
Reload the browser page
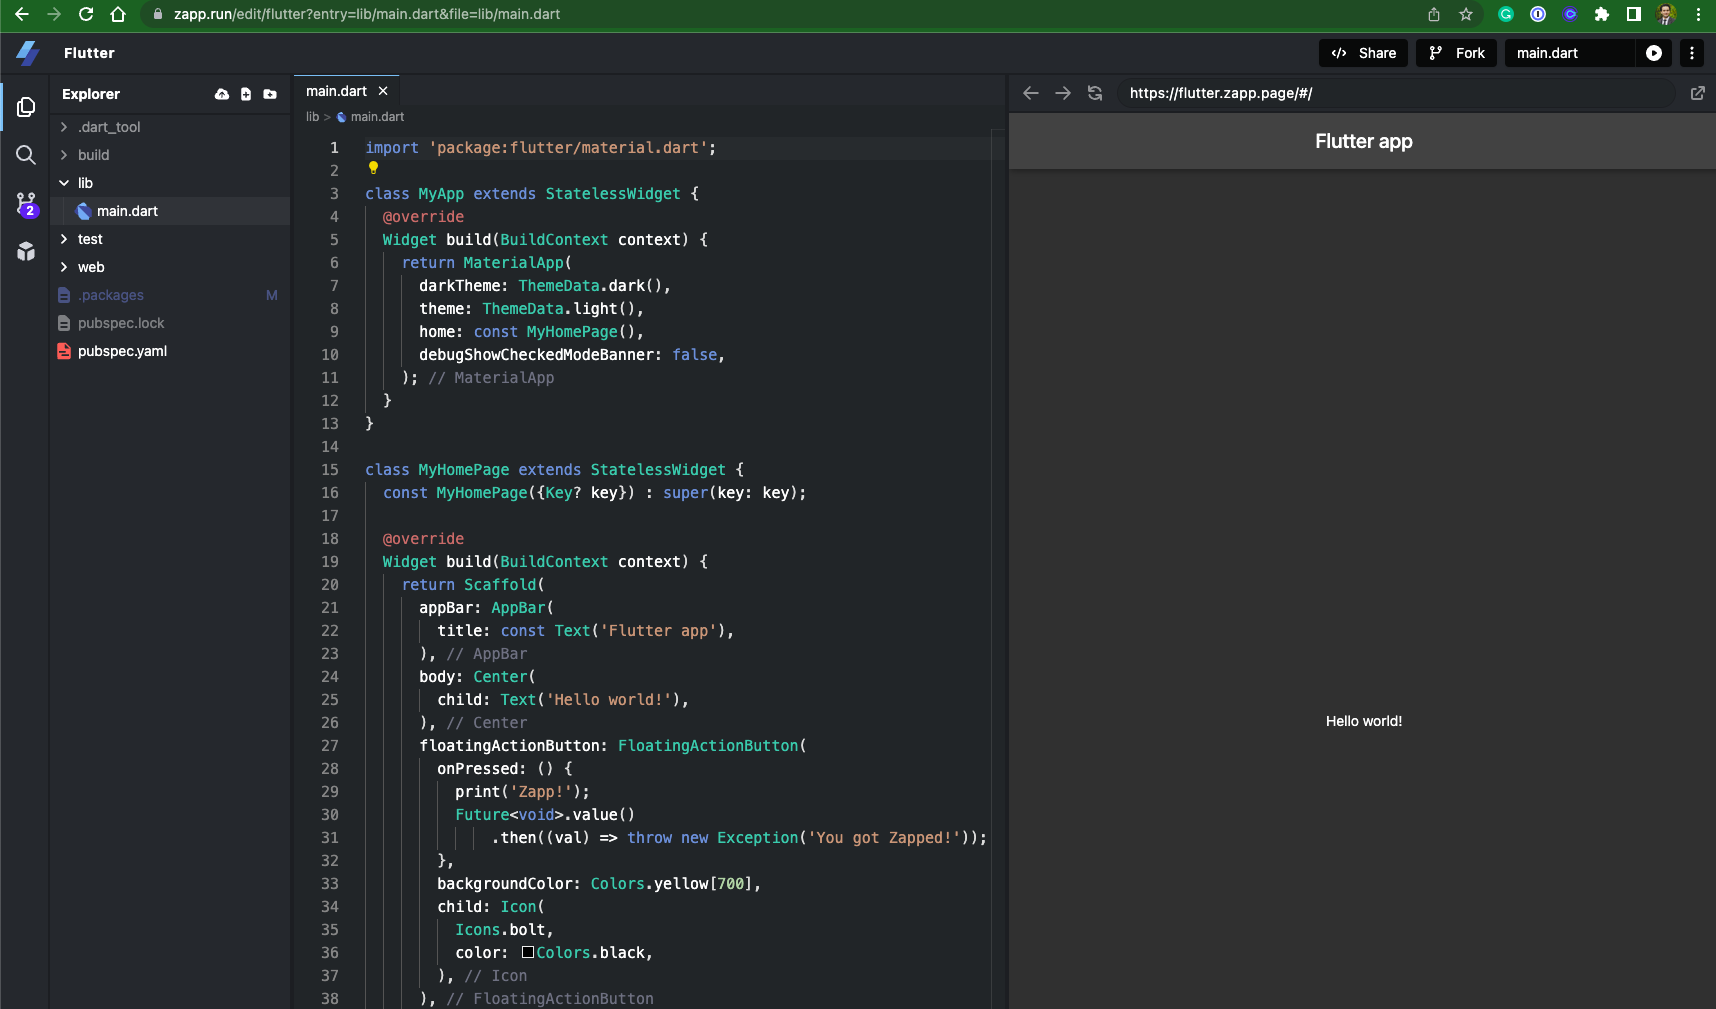[86, 14]
